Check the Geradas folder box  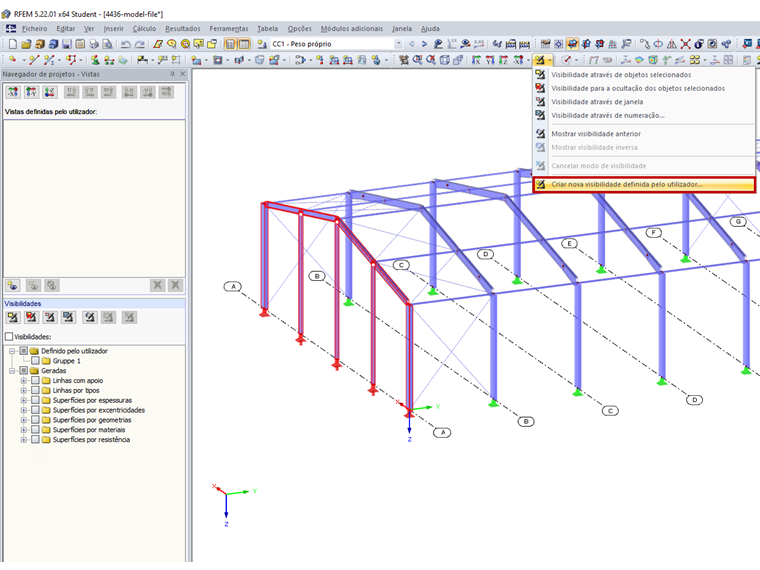coord(23,371)
